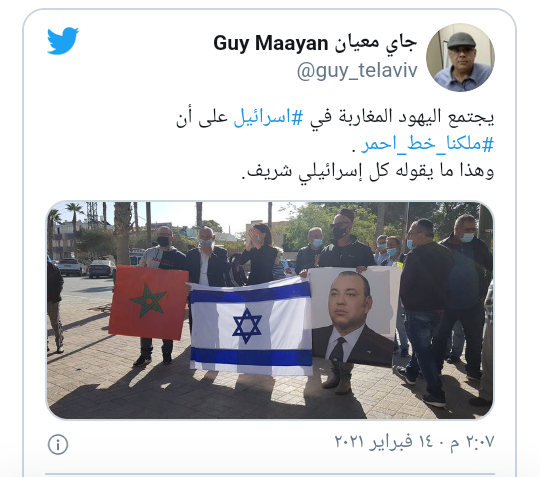Open the #ملكنا_خط_احمر hashtag
This screenshot has height=477, width=540.
point(427,144)
